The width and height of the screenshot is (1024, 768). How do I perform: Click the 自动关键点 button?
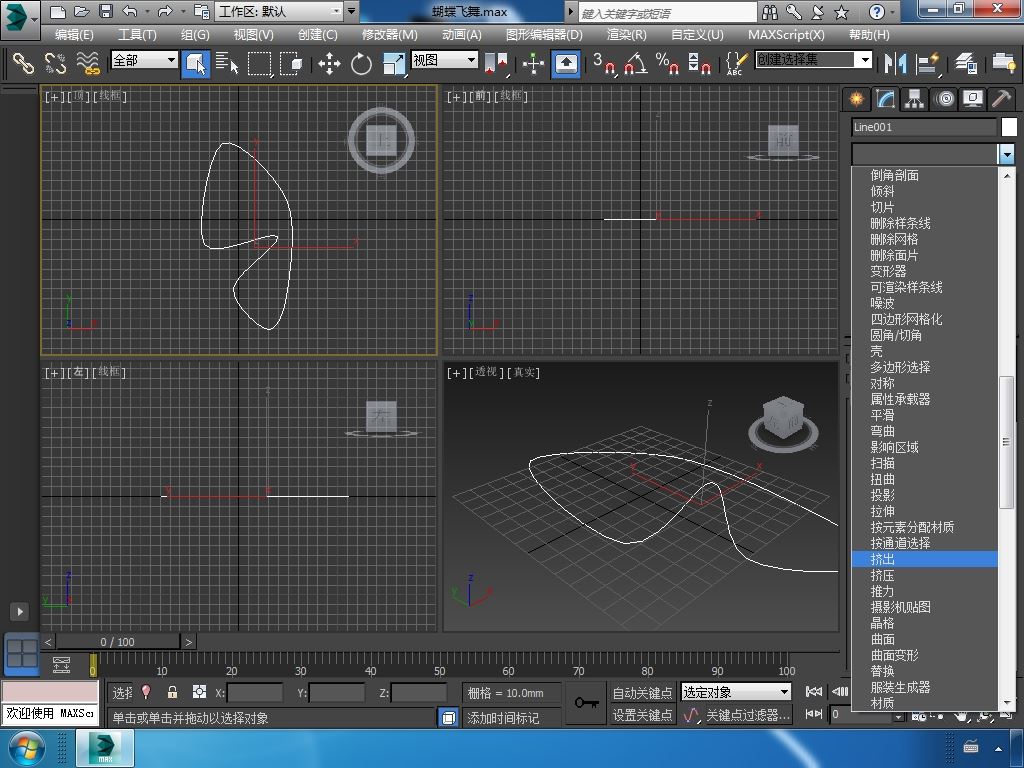tap(642, 692)
